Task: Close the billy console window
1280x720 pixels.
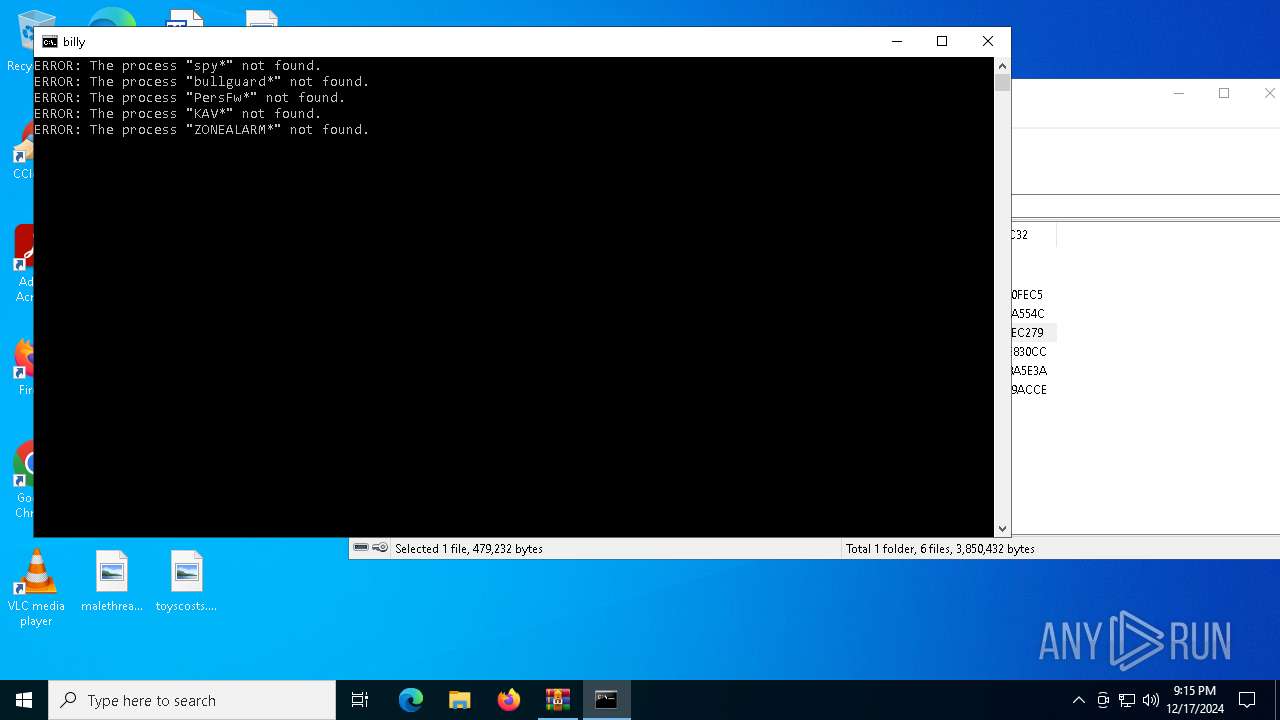Action: pos(988,41)
